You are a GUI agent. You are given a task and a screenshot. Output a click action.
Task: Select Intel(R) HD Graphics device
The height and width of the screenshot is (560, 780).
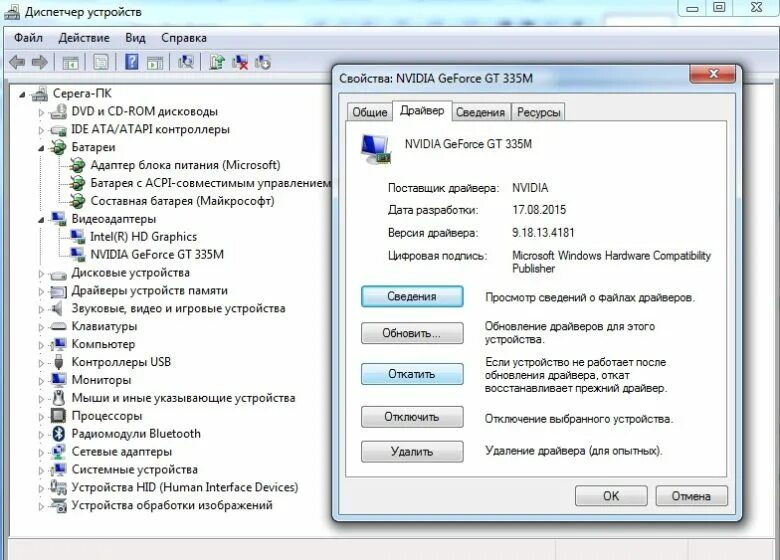(143, 237)
